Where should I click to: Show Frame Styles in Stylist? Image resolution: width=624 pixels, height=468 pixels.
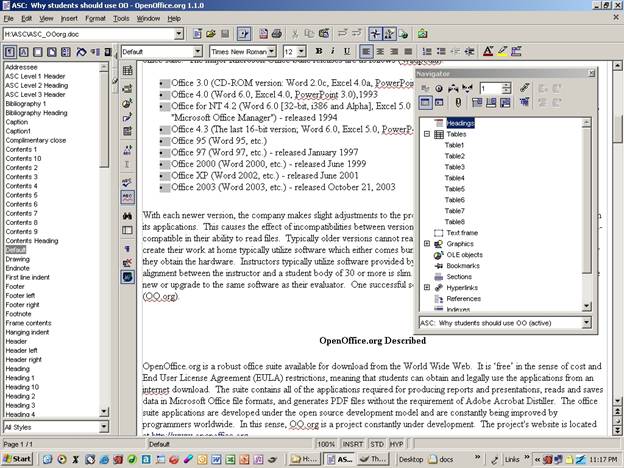click(x=38, y=52)
